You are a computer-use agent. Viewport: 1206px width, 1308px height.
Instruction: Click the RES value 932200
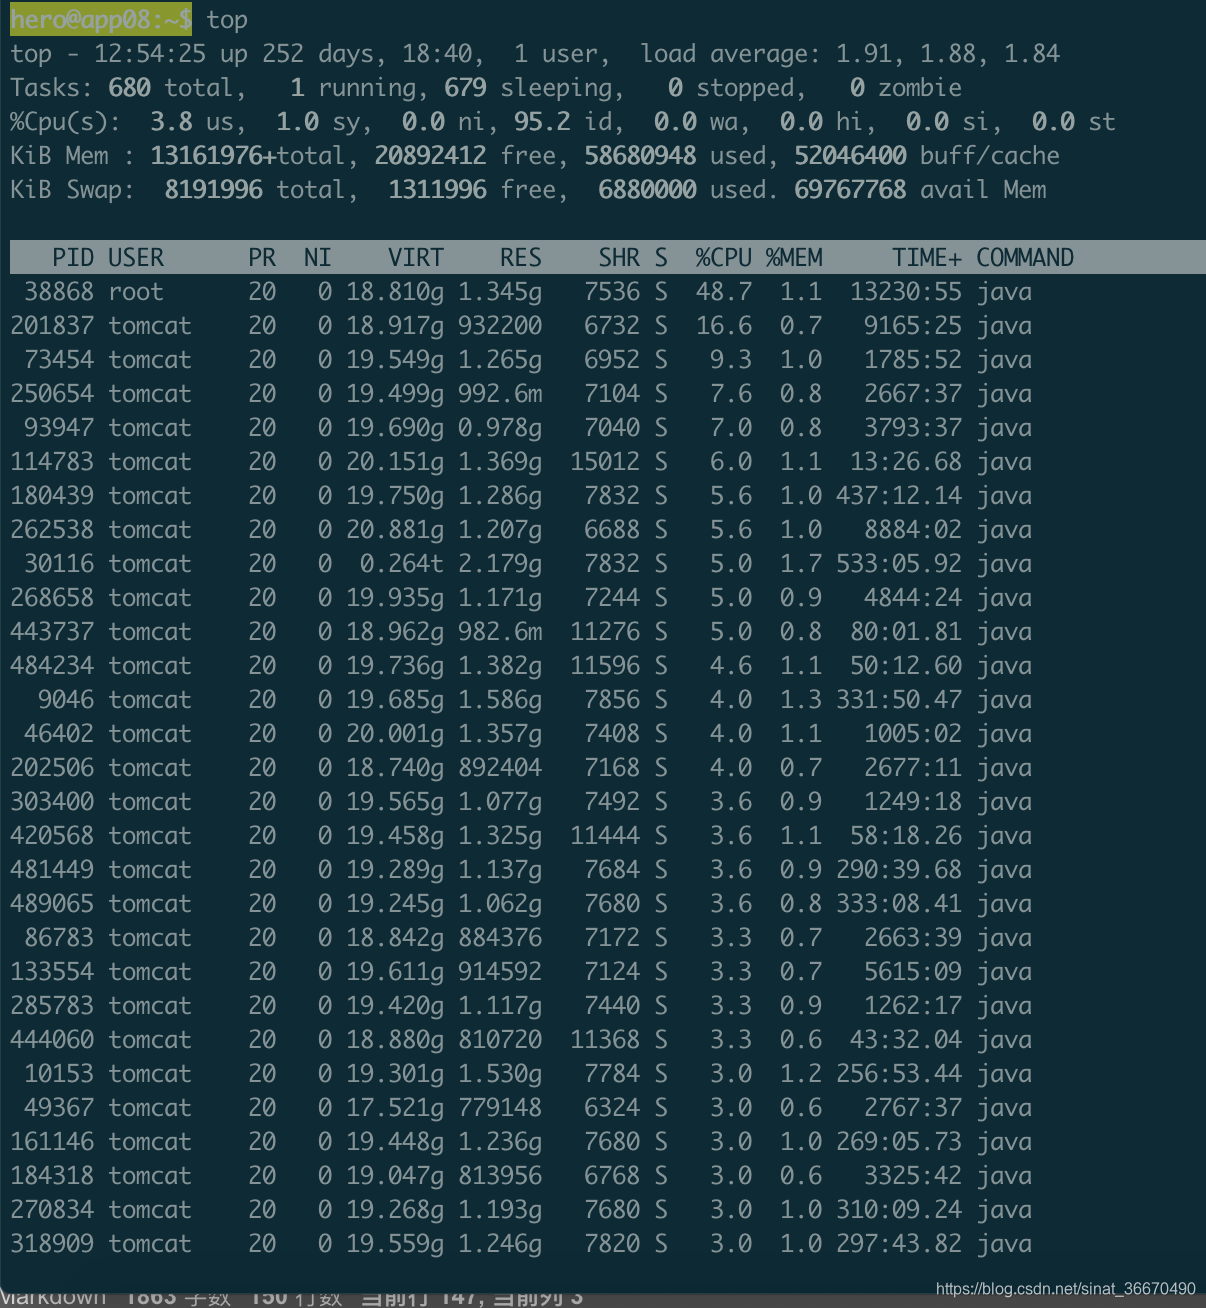coord(500,325)
